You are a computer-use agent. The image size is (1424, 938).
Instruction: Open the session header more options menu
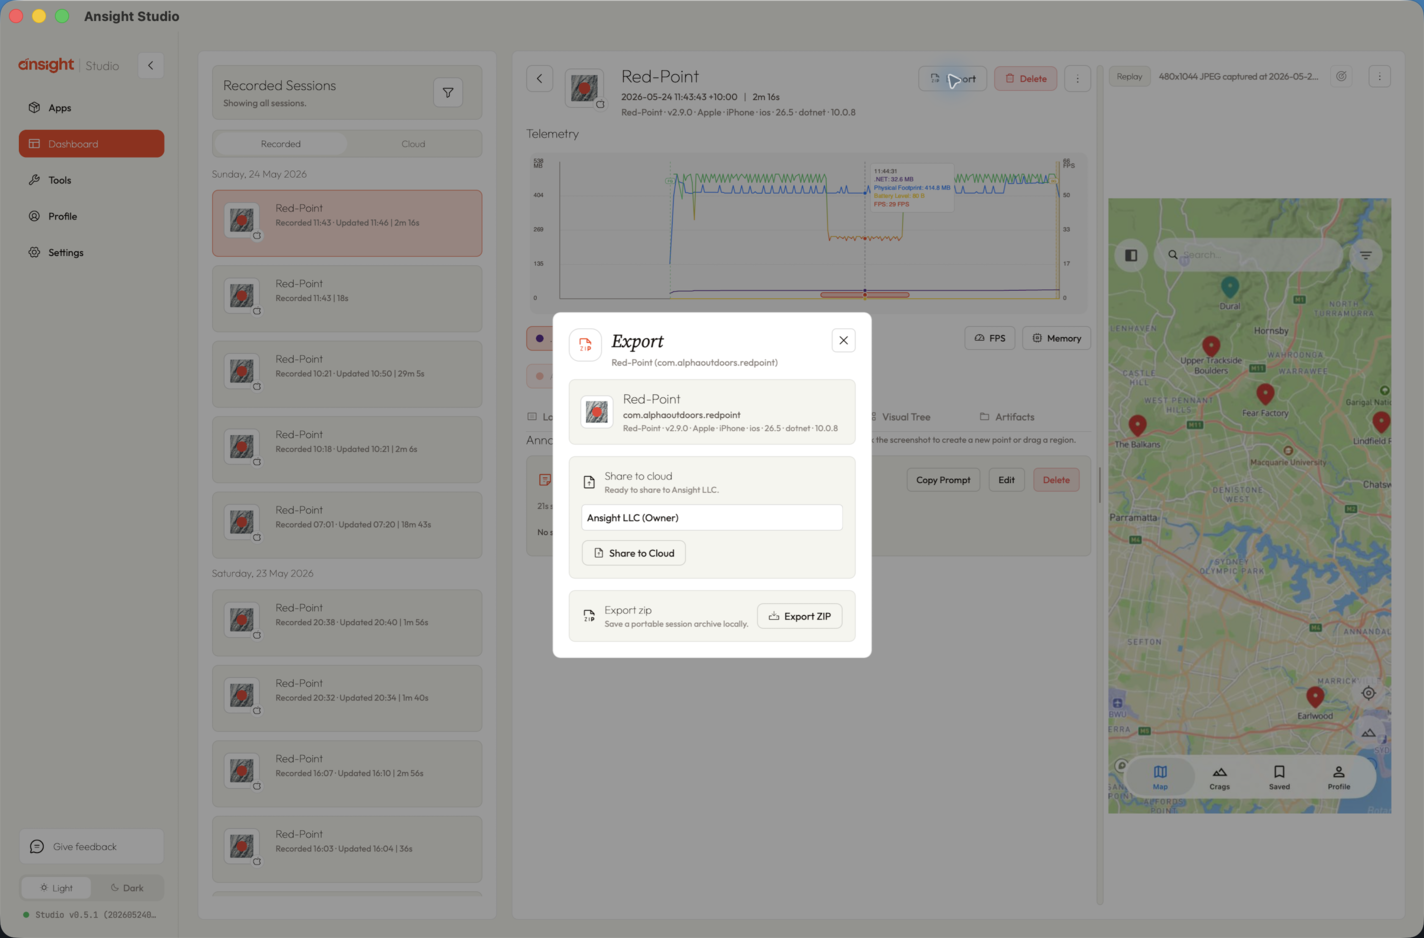click(1077, 79)
